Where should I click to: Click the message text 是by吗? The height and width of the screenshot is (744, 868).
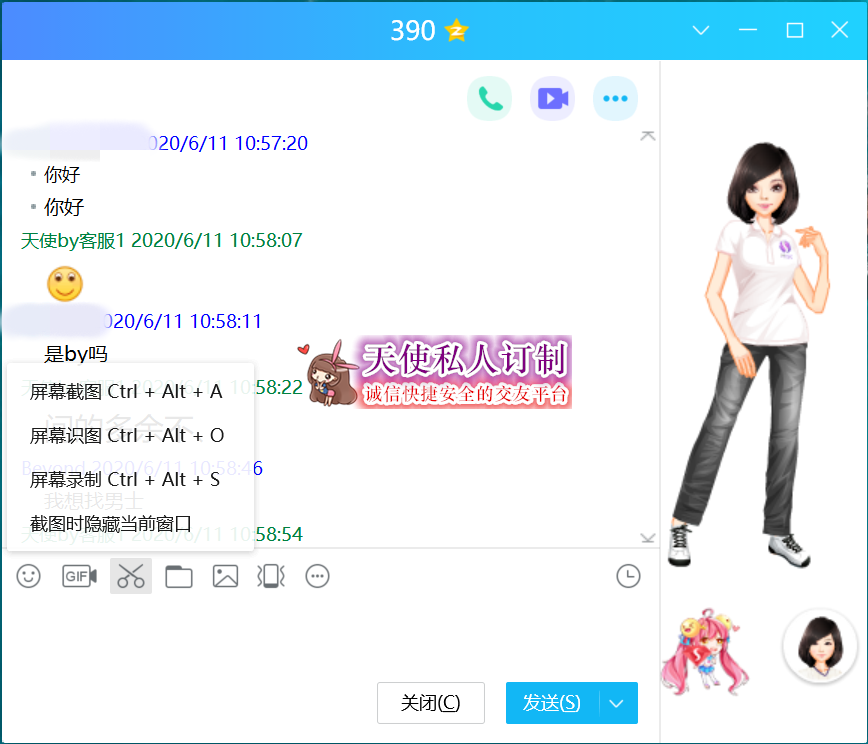[76, 354]
